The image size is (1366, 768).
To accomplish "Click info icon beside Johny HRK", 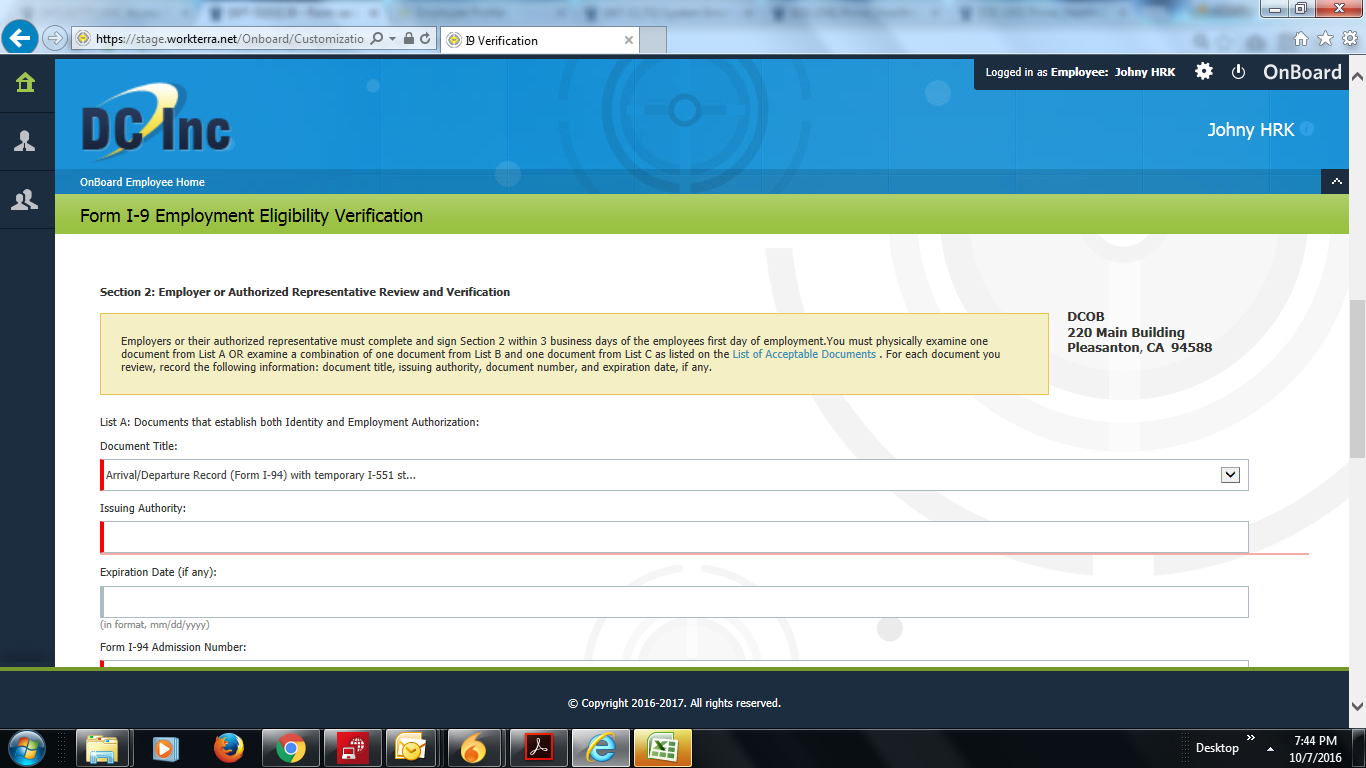I will (x=1307, y=130).
